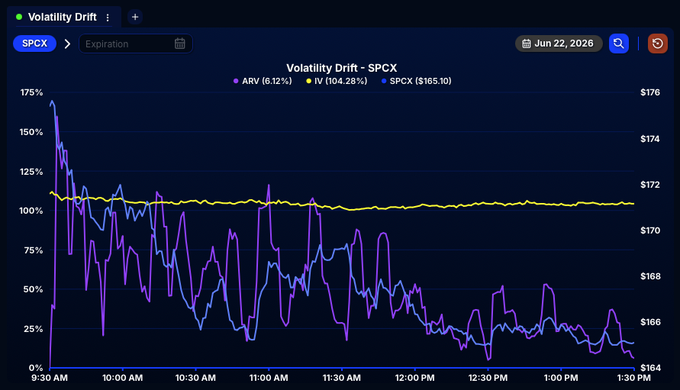Viewport: 680px width, 390px height.
Task: Click the 12:00 PM time axis label
Action: (415, 378)
